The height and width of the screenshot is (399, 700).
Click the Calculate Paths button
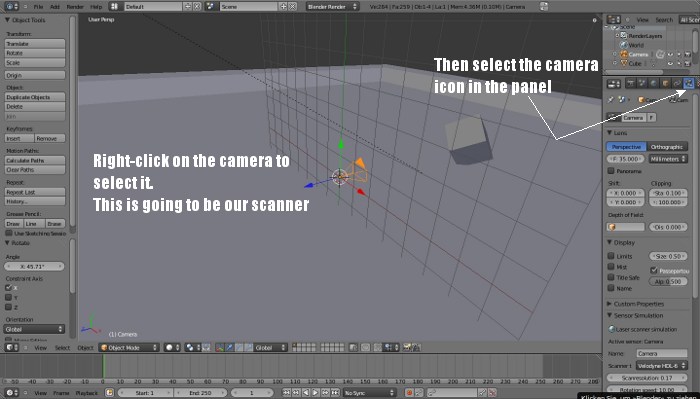(x=35, y=160)
